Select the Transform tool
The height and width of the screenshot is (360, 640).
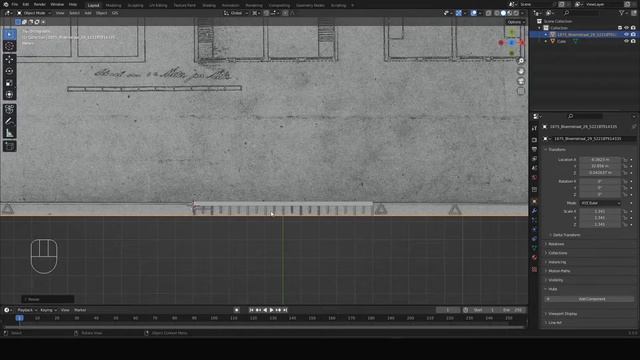coord(9,95)
